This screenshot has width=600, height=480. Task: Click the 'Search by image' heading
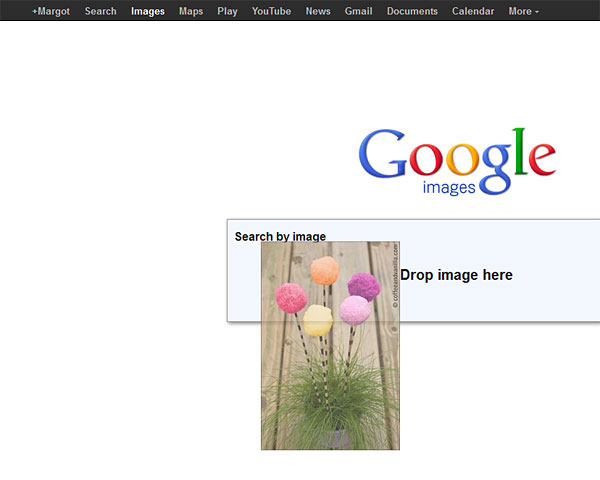click(280, 237)
